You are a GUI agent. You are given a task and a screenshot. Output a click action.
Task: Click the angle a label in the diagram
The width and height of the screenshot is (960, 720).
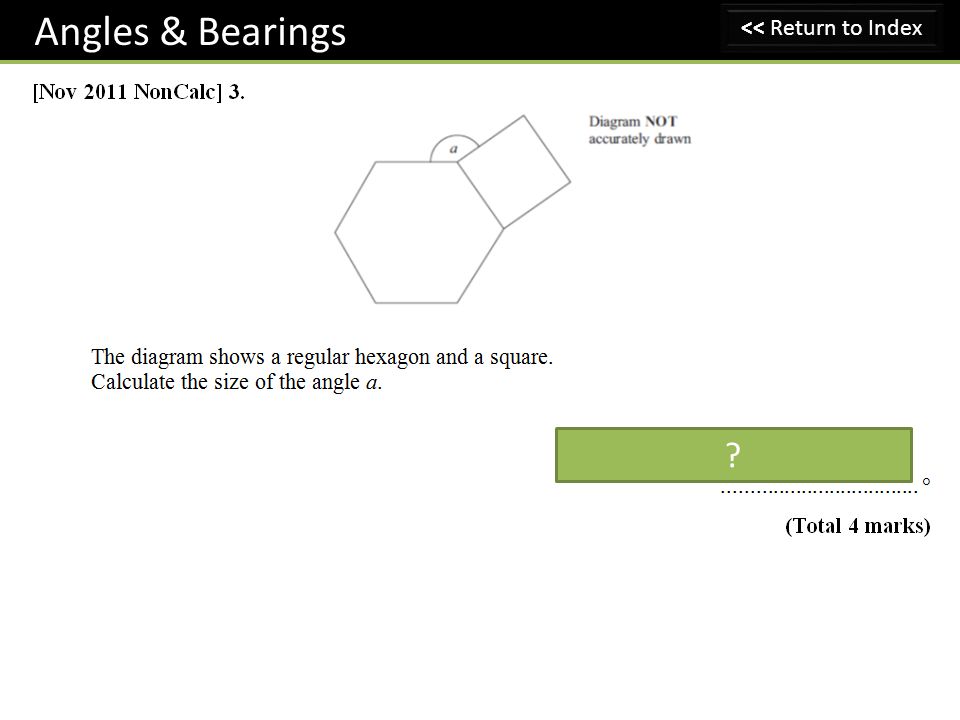pyautogui.click(x=454, y=149)
